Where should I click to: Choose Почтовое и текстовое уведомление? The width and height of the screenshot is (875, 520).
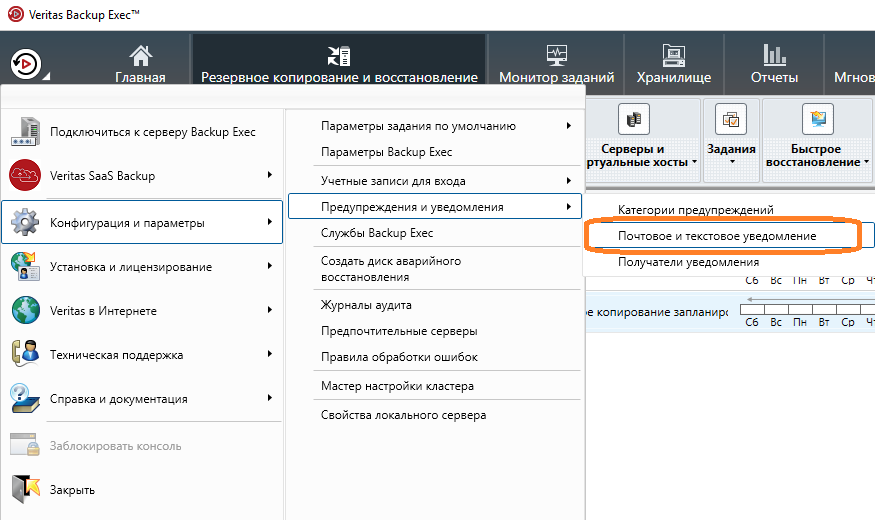[x=717, y=236]
